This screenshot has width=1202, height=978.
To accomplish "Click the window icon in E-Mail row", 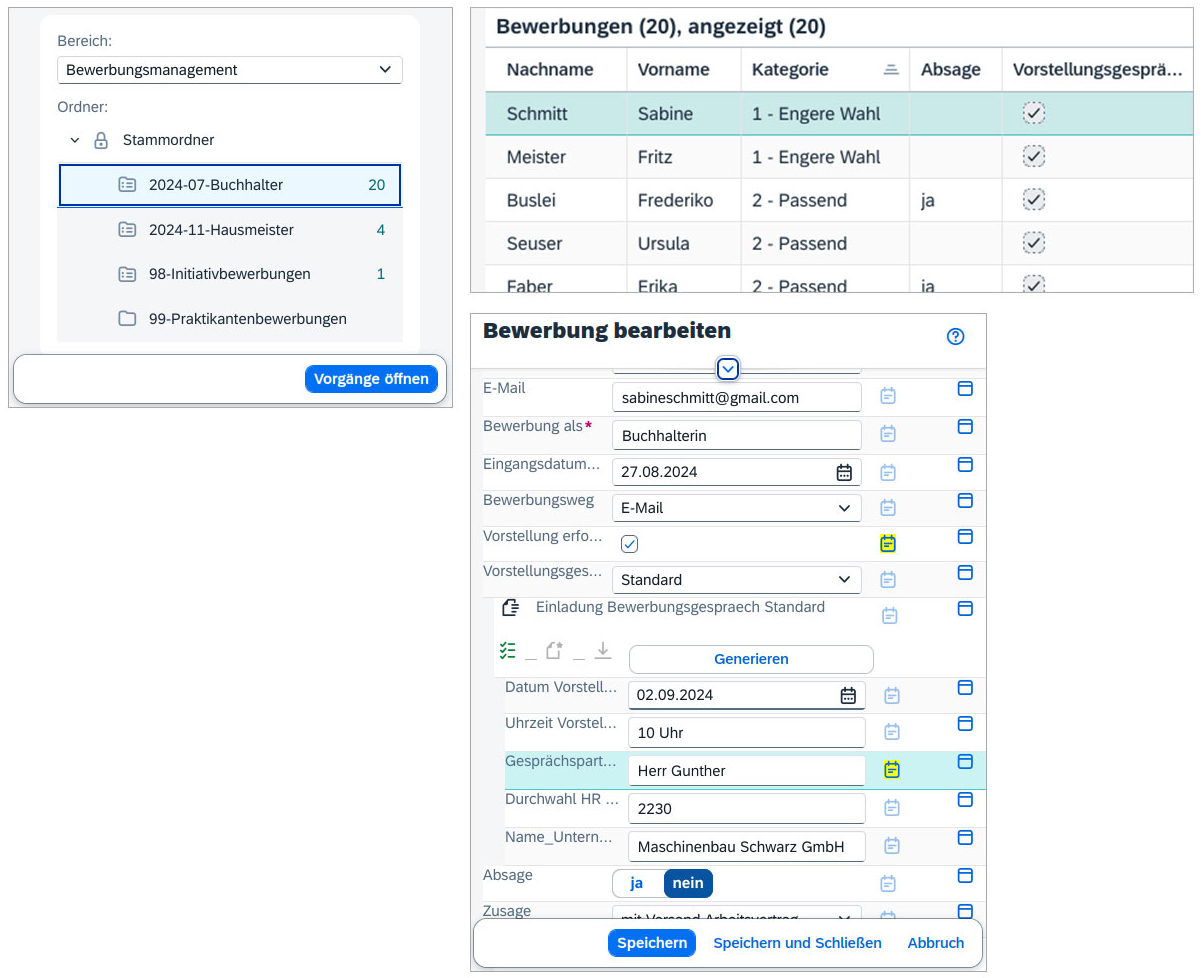I will point(965,389).
